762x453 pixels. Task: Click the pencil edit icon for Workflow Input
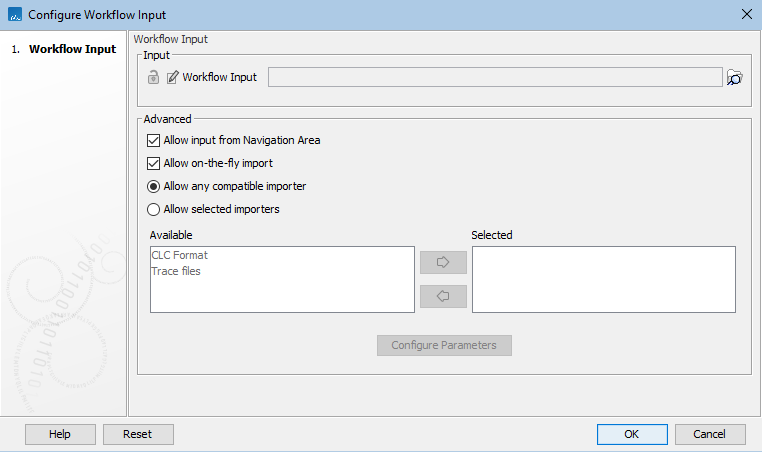click(172, 77)
